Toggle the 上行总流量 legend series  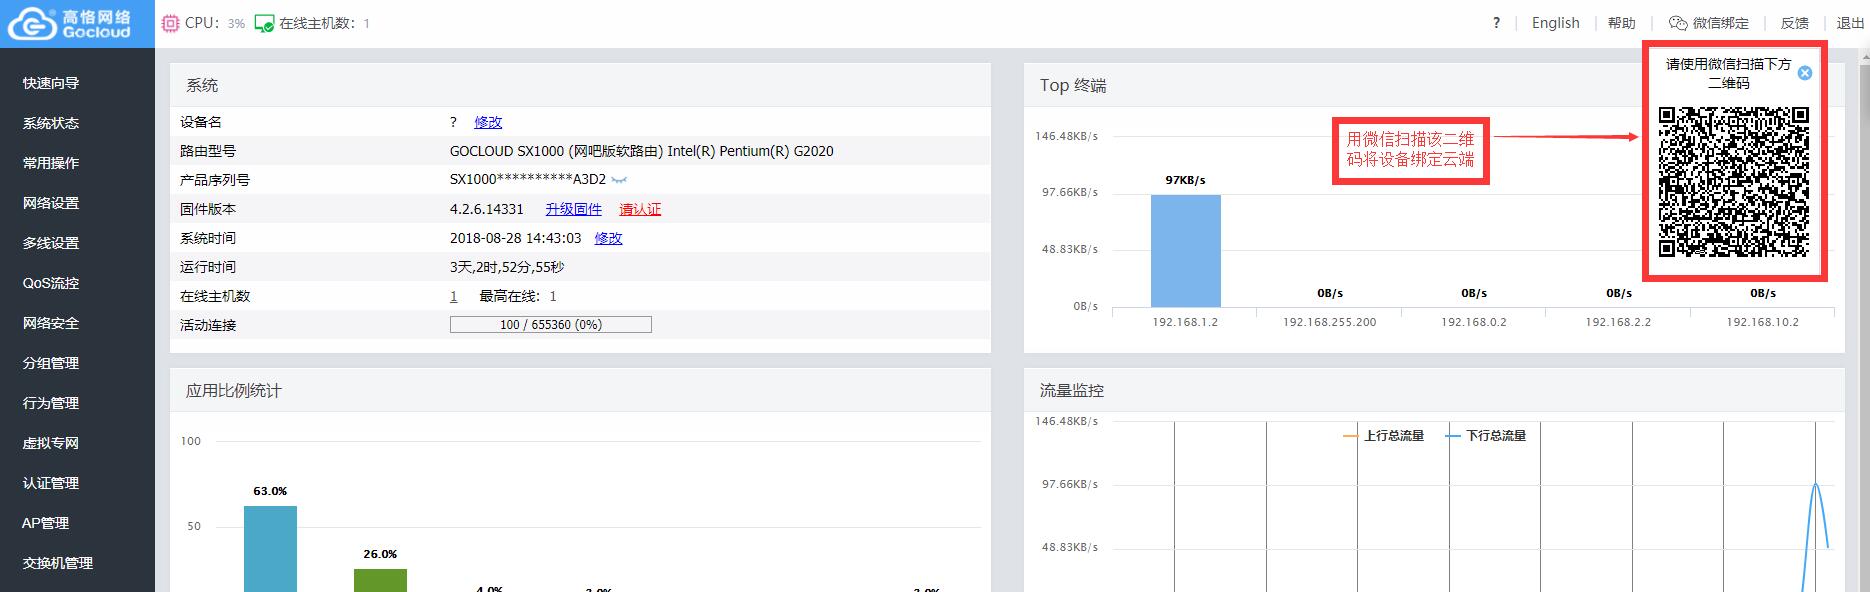(x=1384, y=436)
